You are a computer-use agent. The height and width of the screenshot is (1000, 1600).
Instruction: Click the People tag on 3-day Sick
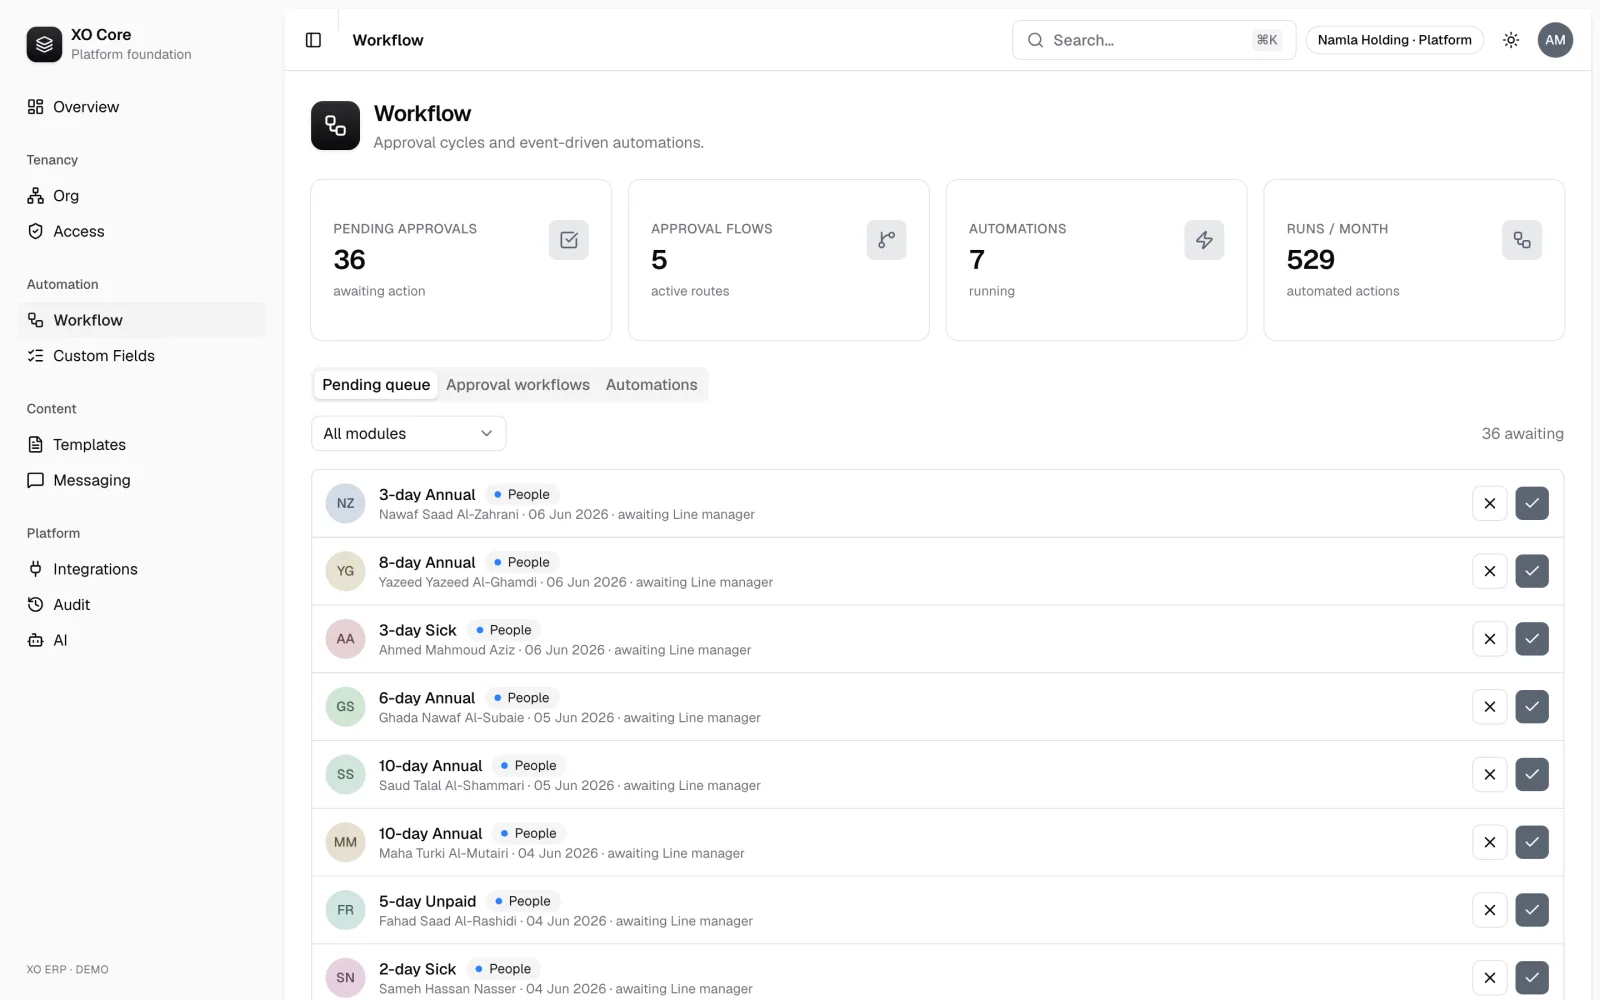point(504,630)
